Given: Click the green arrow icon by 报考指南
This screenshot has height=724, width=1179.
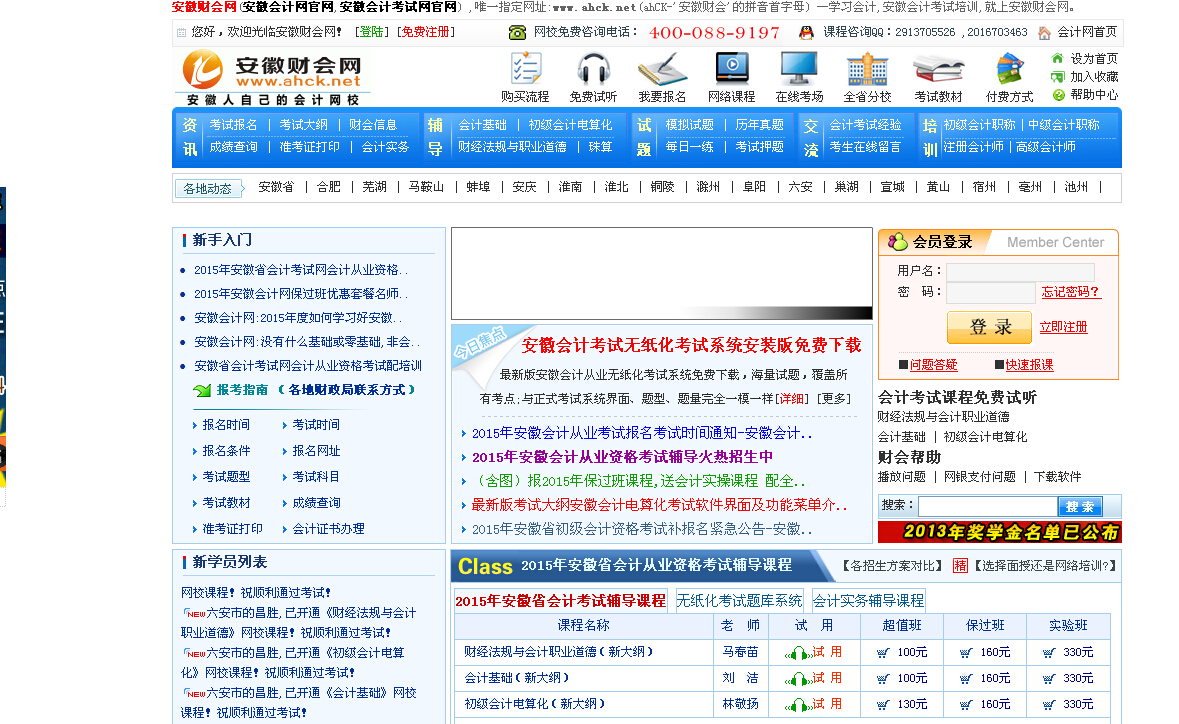Looking at the screenshot, I should 202,390.
